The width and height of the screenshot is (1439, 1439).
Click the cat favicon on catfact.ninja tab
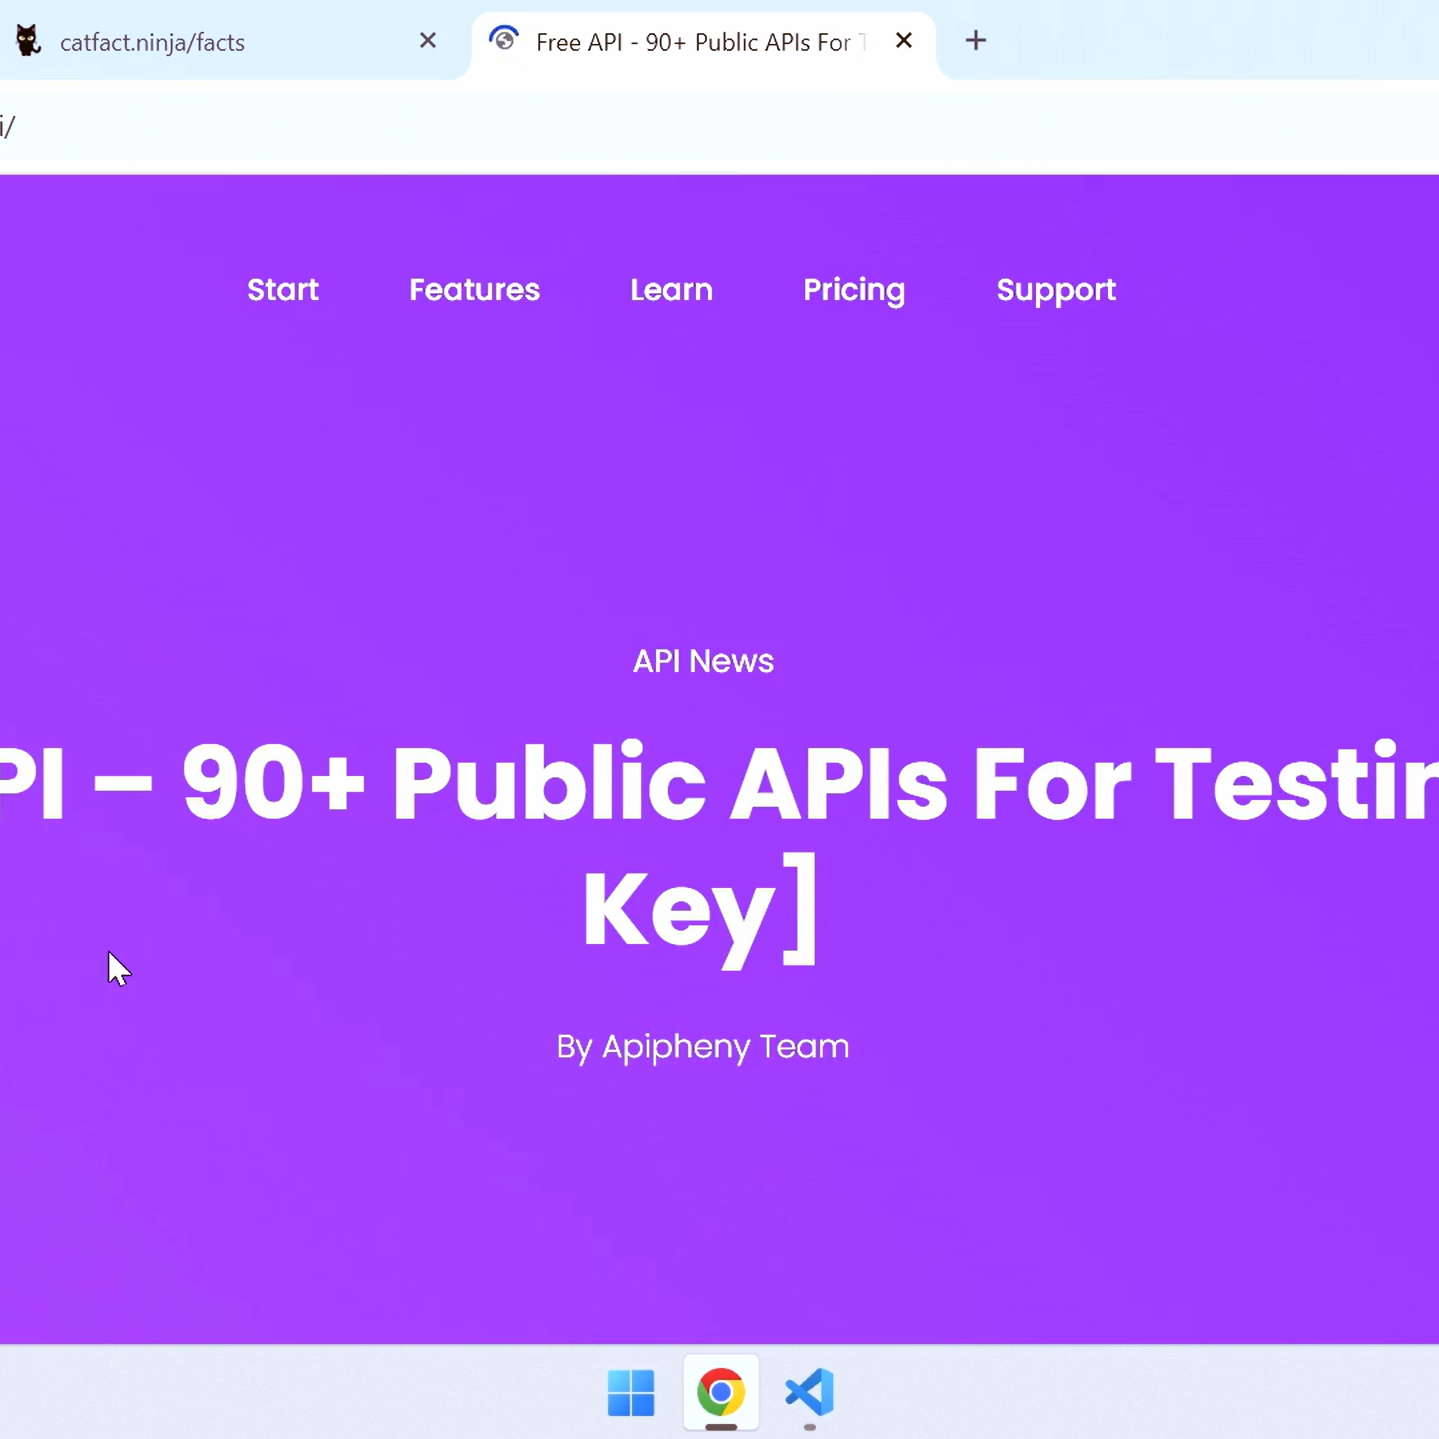[28, 41]
